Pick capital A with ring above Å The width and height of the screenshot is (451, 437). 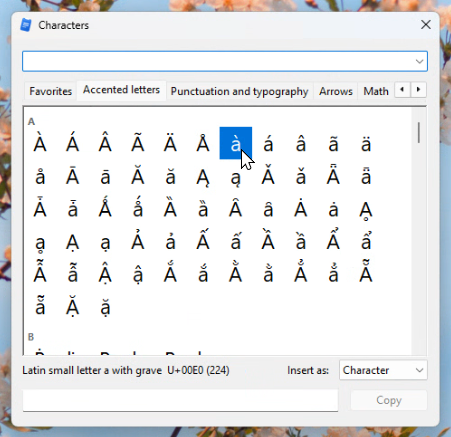[x=203, y=143]
